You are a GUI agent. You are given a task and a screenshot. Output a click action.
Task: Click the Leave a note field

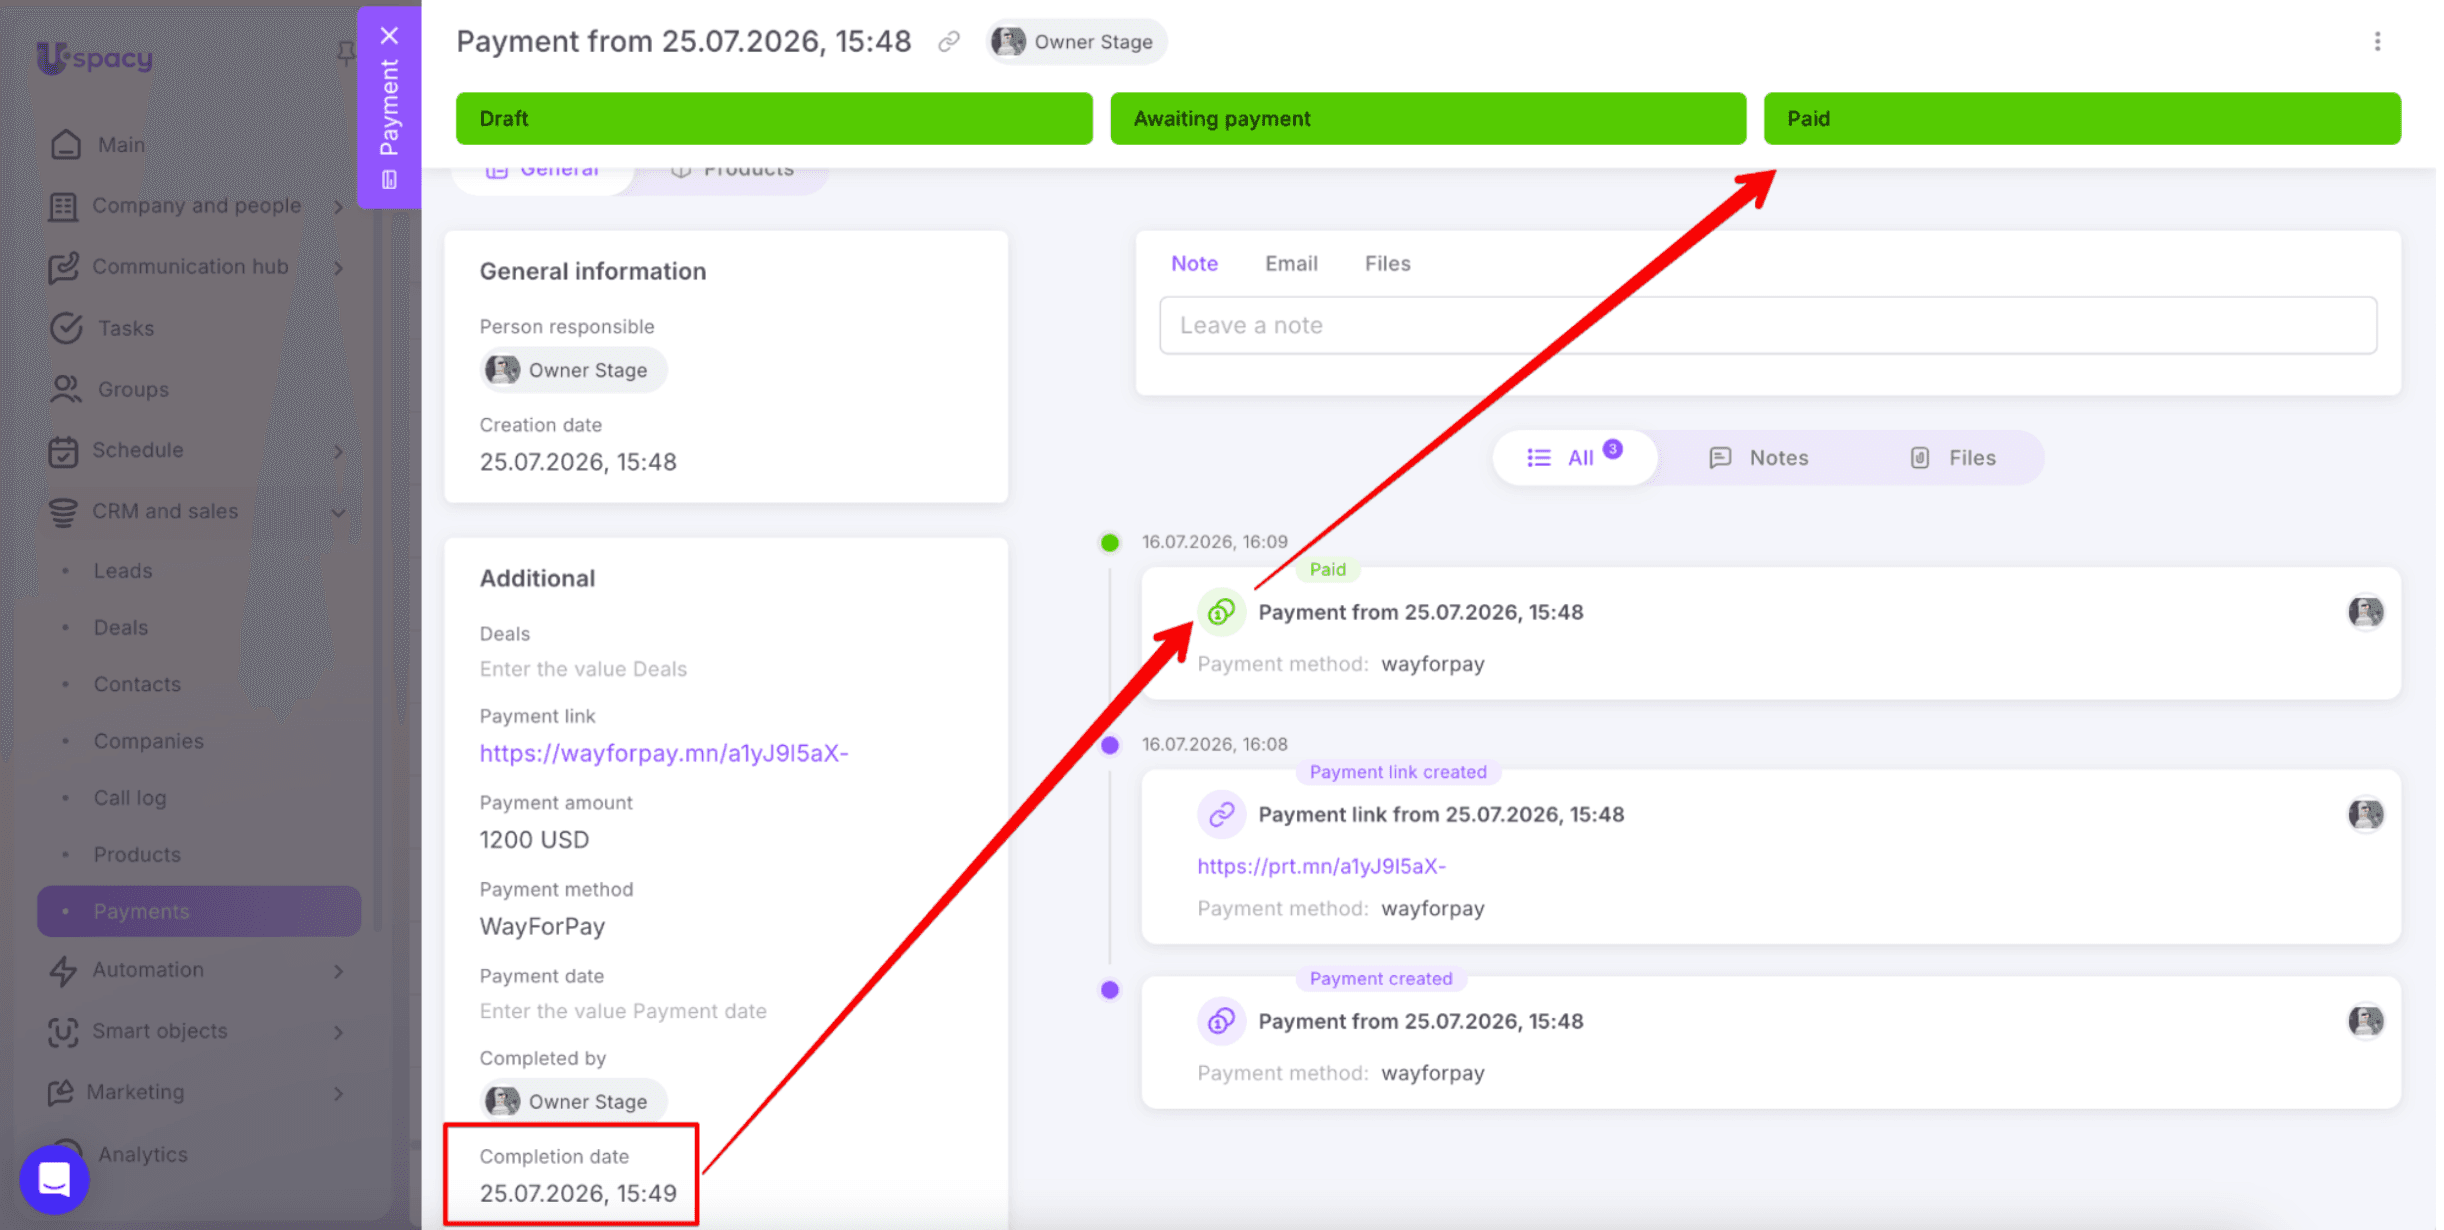point(1767,325)
